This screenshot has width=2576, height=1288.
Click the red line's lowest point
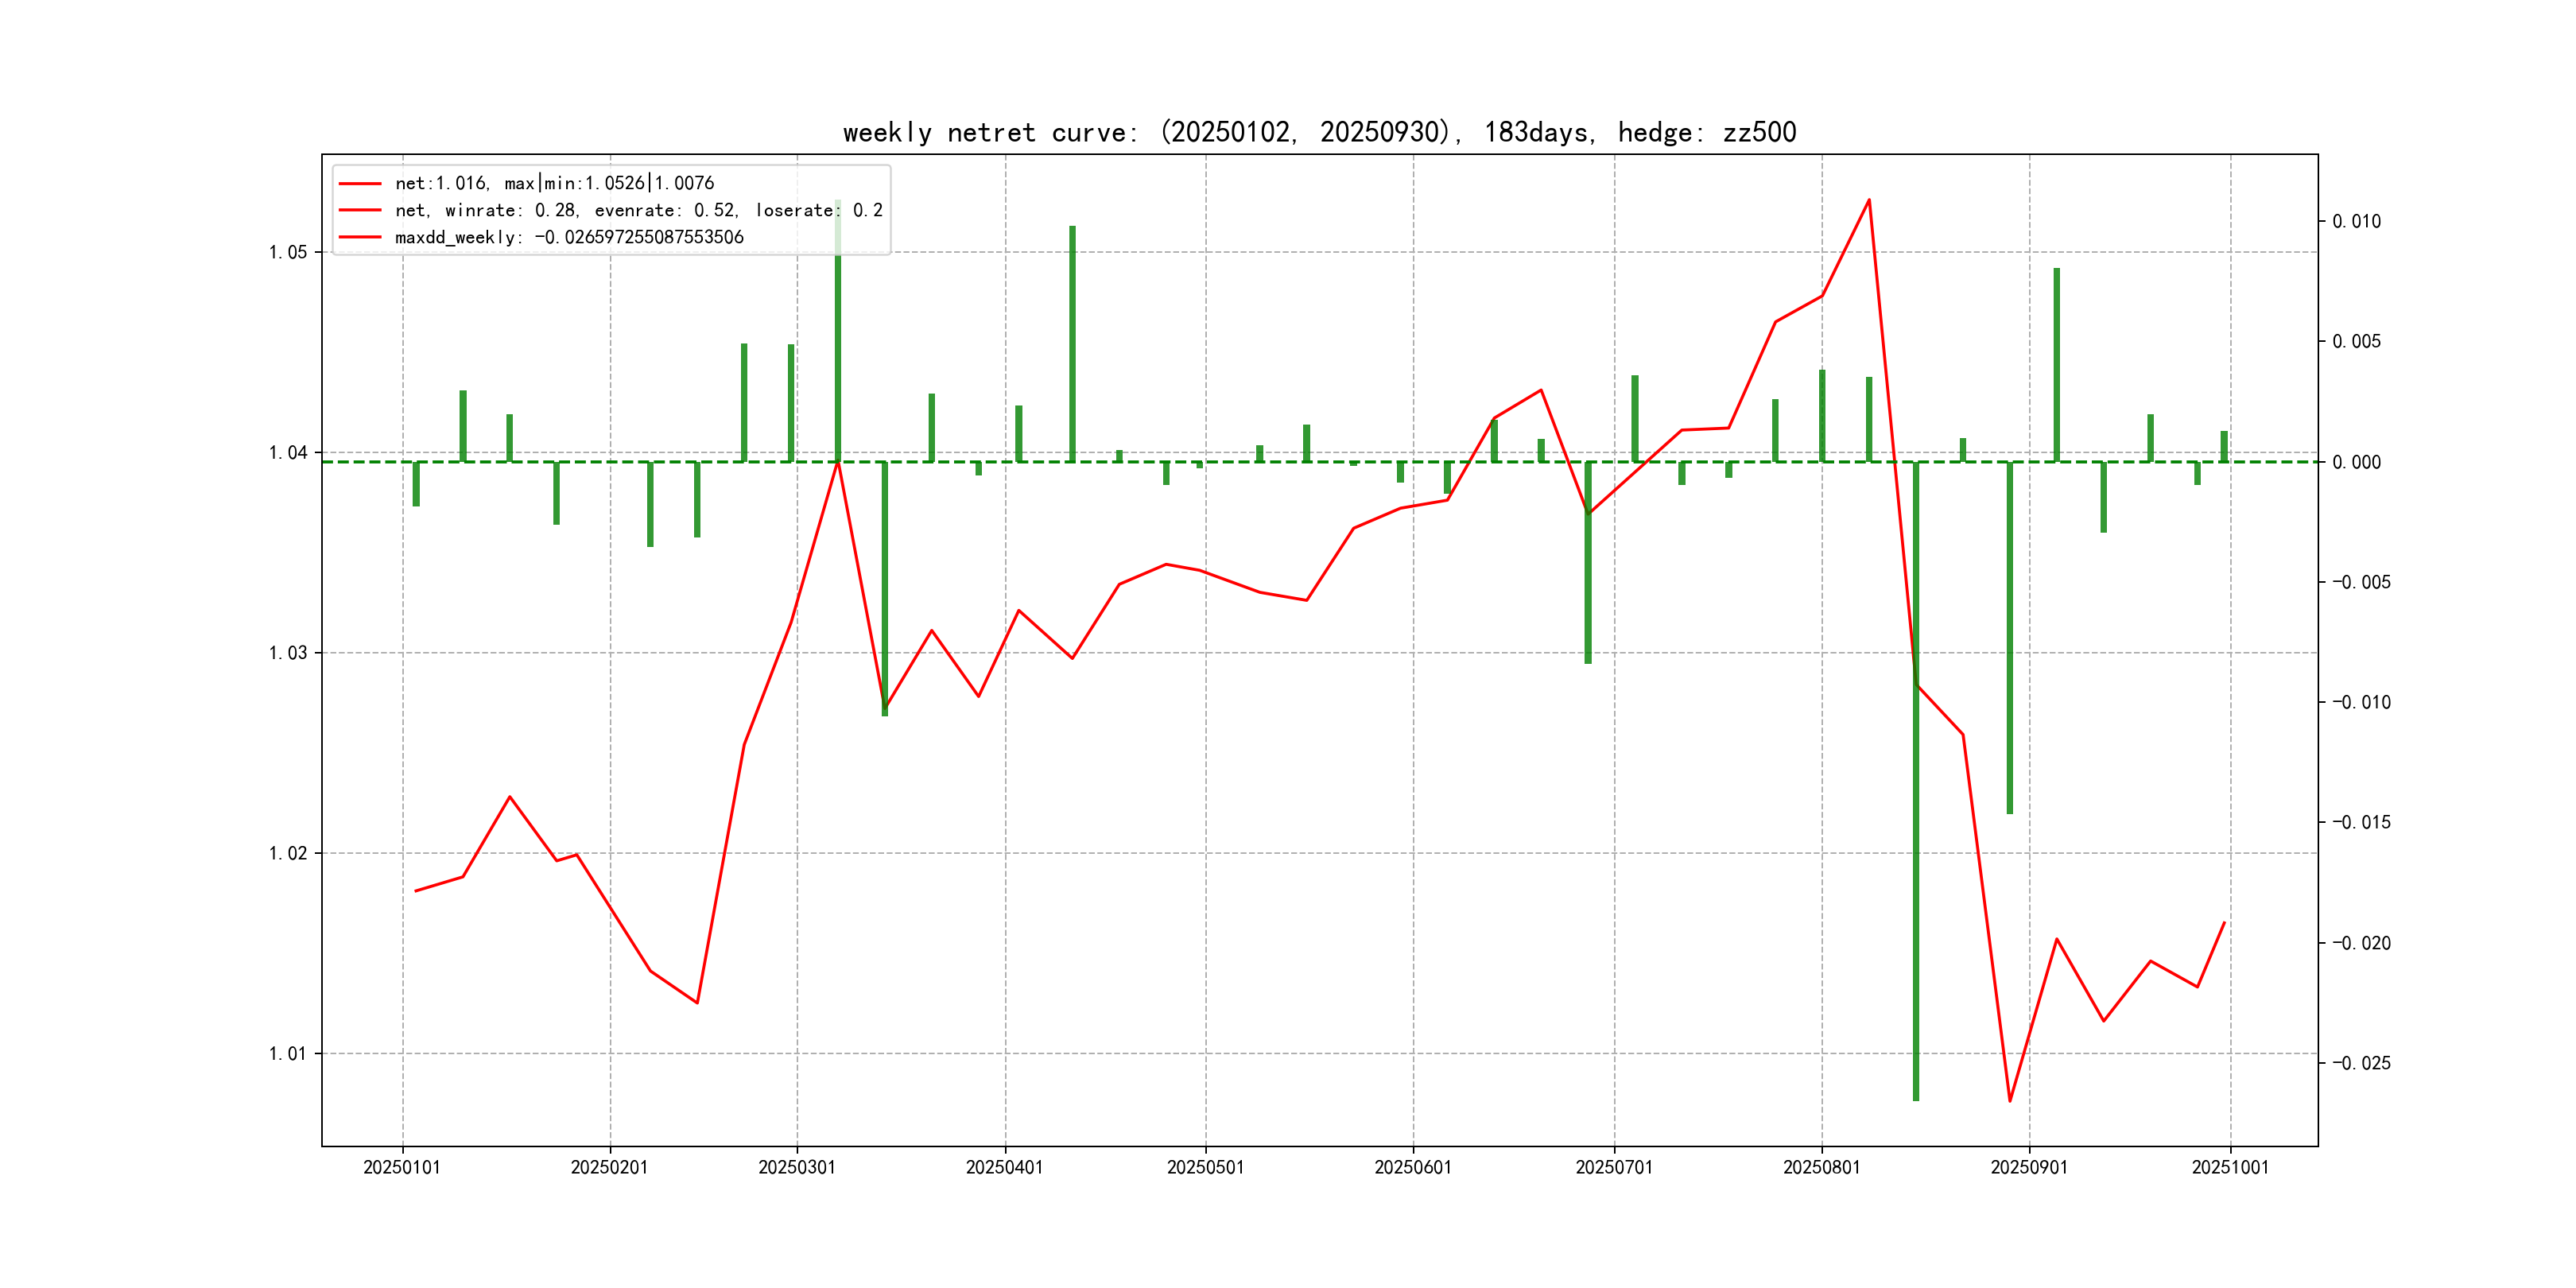pyautogui.click(x=2010, y=1101)
